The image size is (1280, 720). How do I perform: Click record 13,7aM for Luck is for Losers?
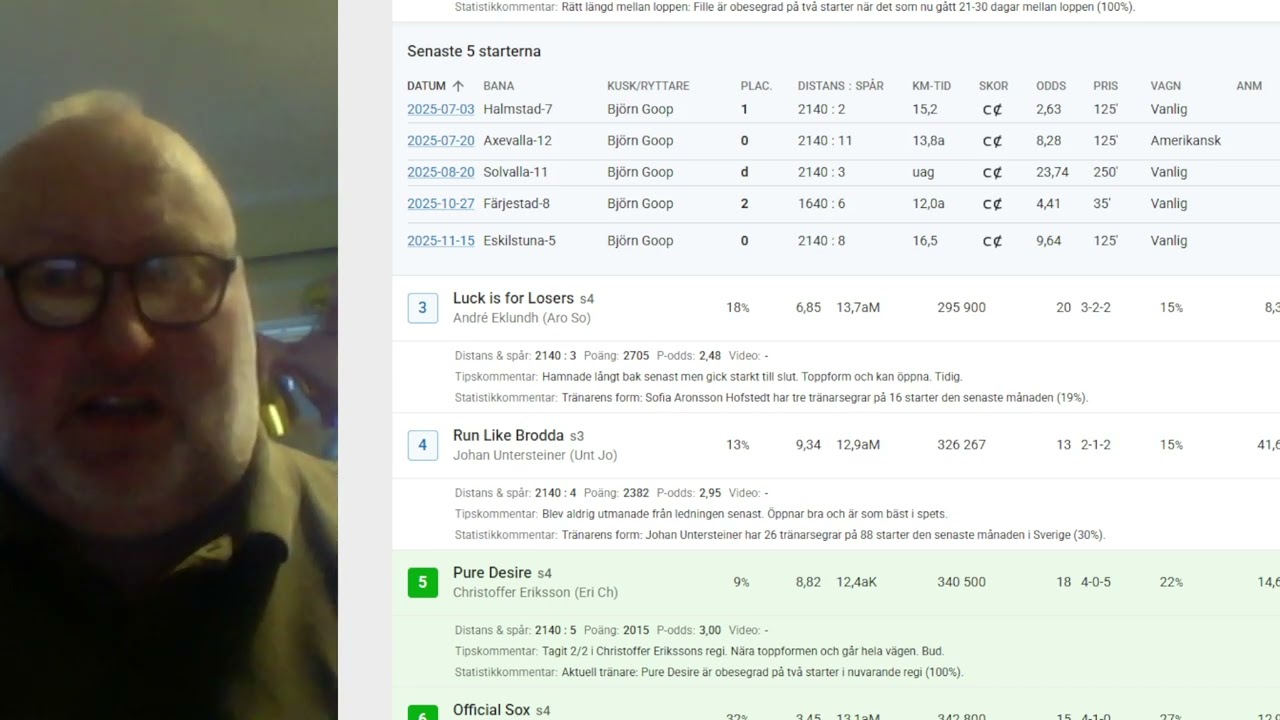pyautogui.click(x=858, y=308)
